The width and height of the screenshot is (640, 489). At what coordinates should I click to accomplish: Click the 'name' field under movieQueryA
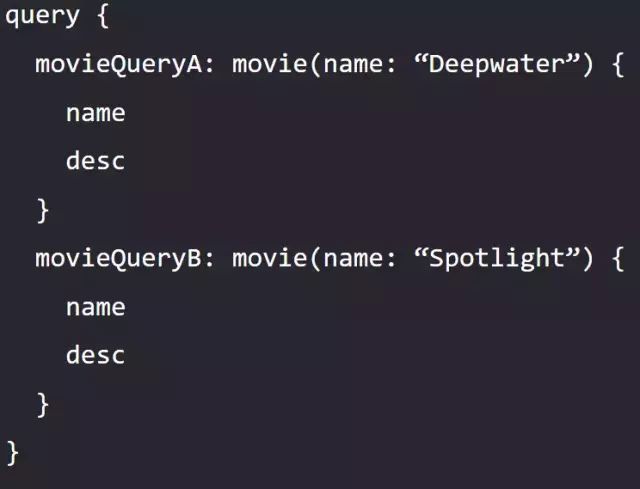coord(96,113)
